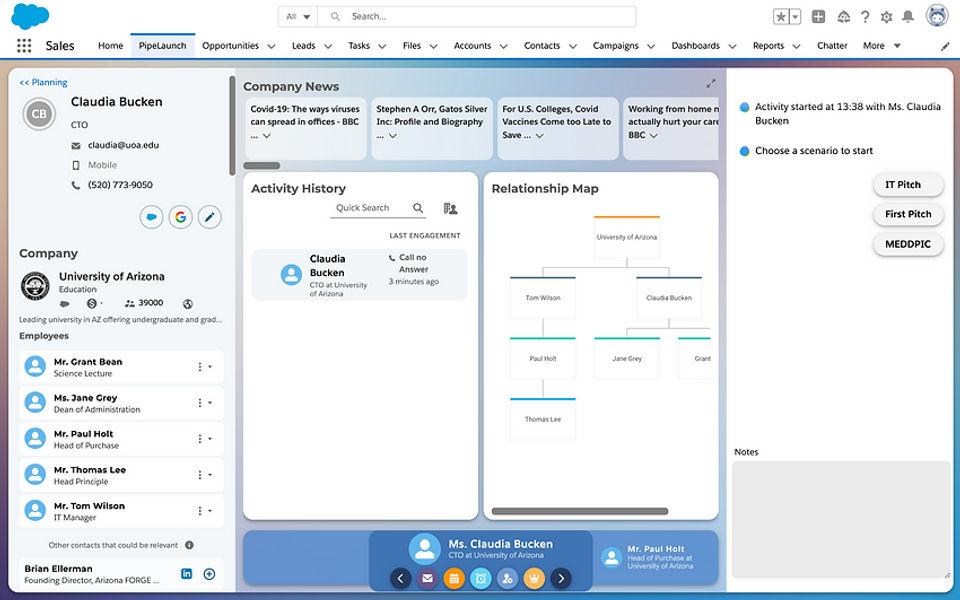
Task: Click inside the Notes text area
Action: tap(841, 518)
